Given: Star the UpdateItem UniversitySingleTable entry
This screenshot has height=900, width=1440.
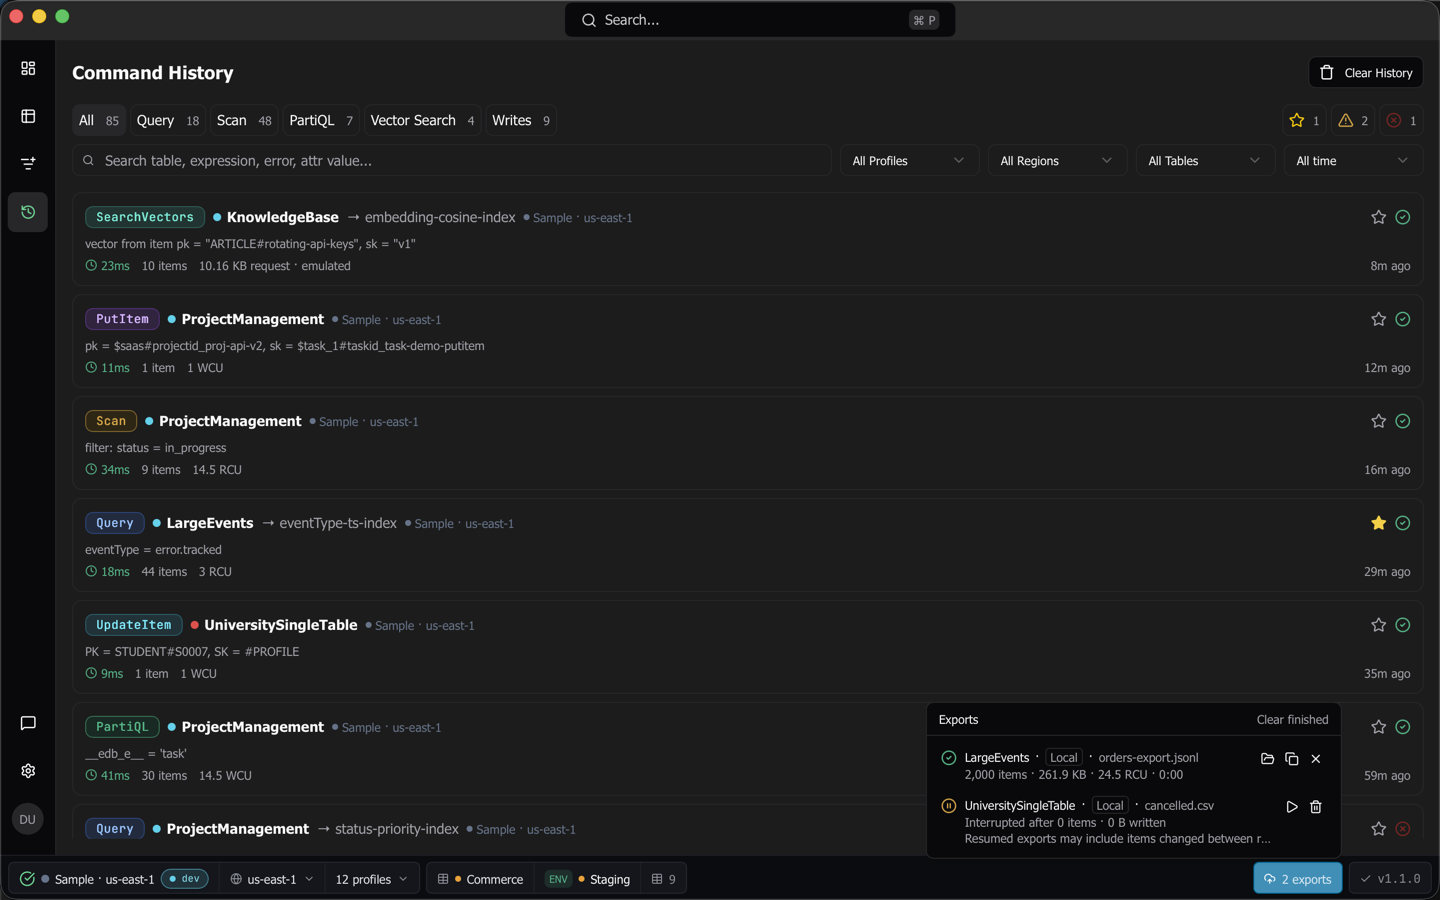Looking at the screenshot, I should [x=1378, y=625].
